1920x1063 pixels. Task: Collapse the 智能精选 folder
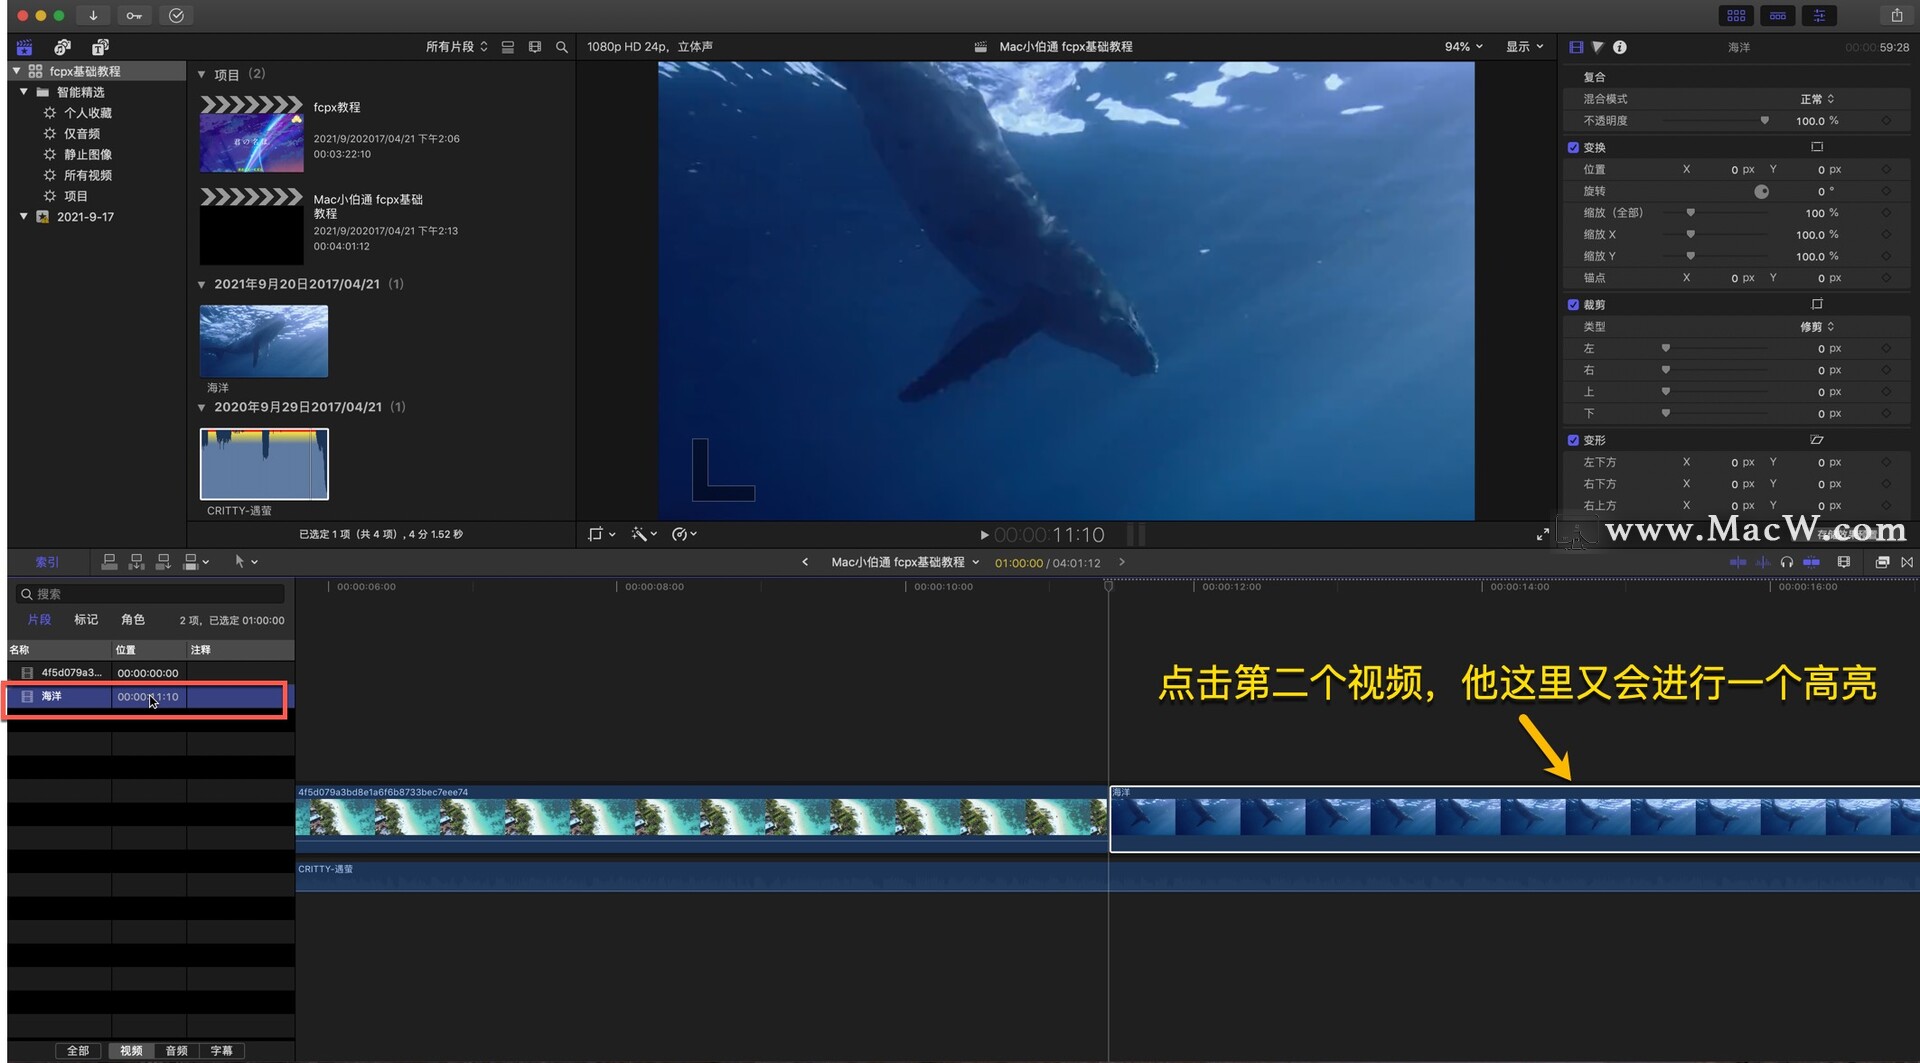(x=24, y=92)
